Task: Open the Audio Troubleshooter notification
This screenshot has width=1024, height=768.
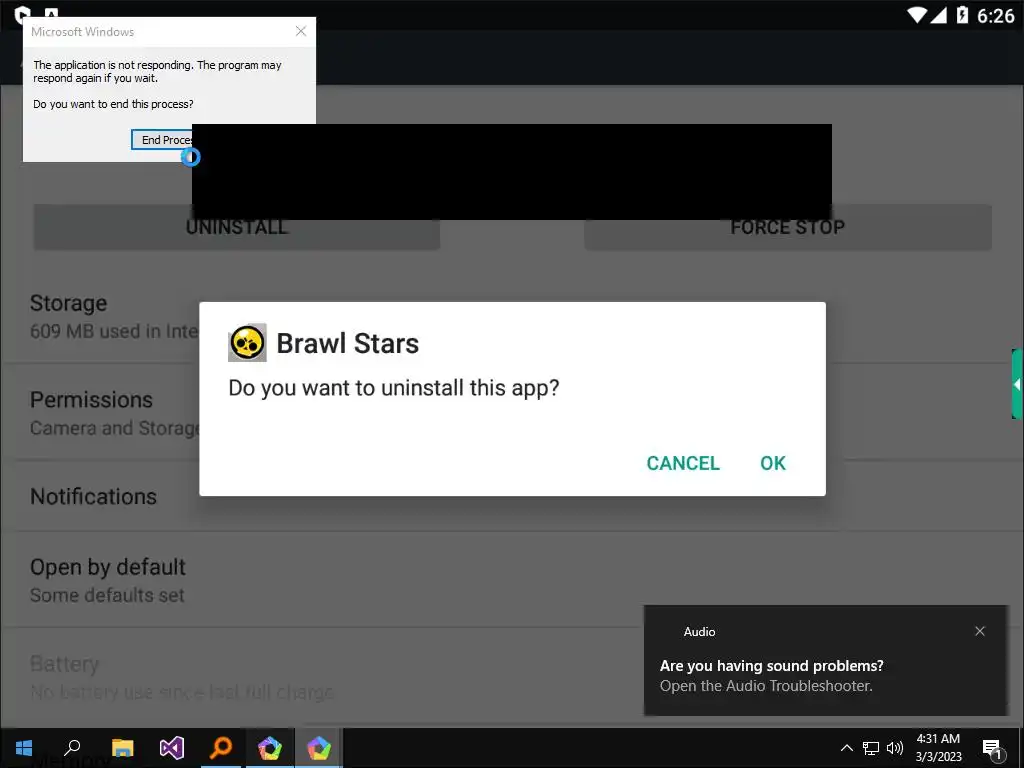Action: 824,660
